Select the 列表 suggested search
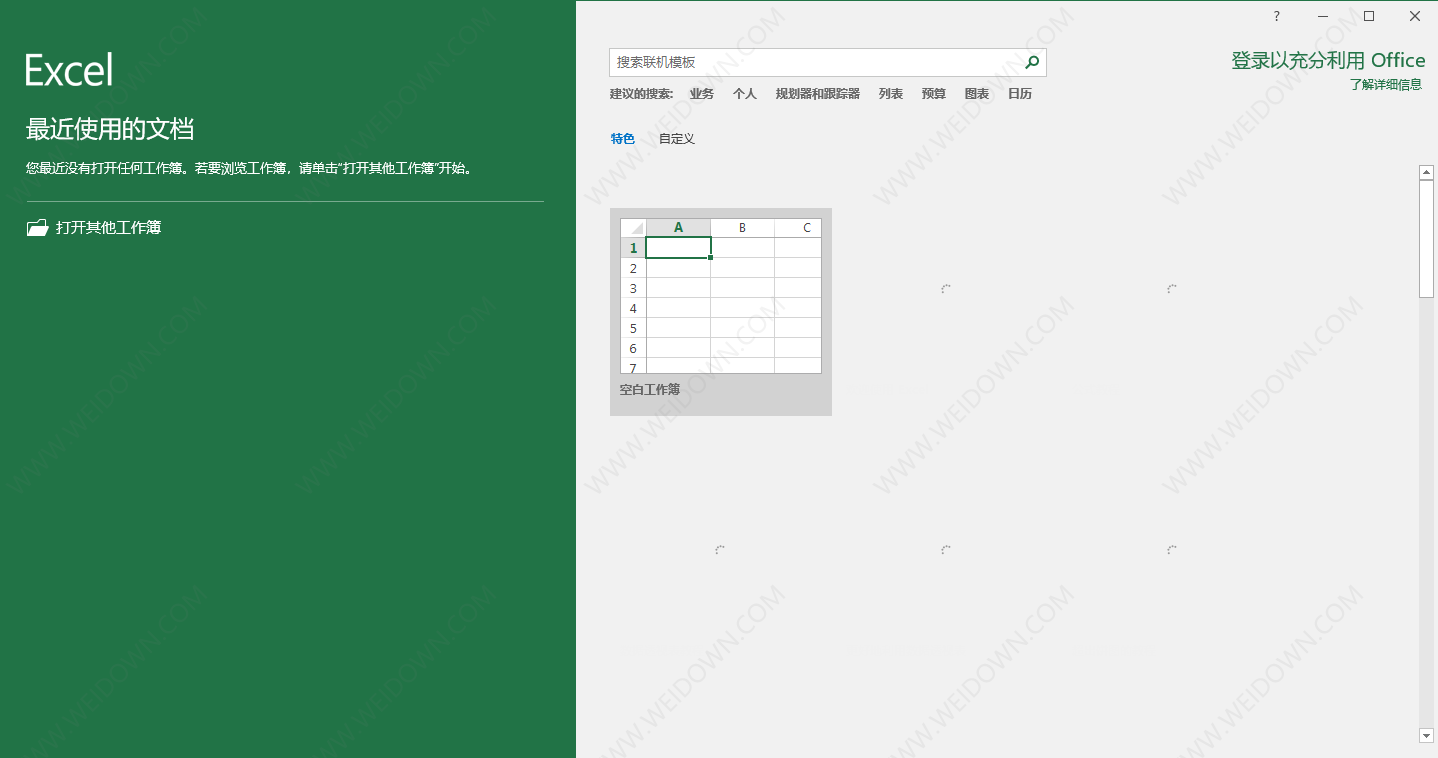This screenshot has height=758, width=1438. coord(891,94)
